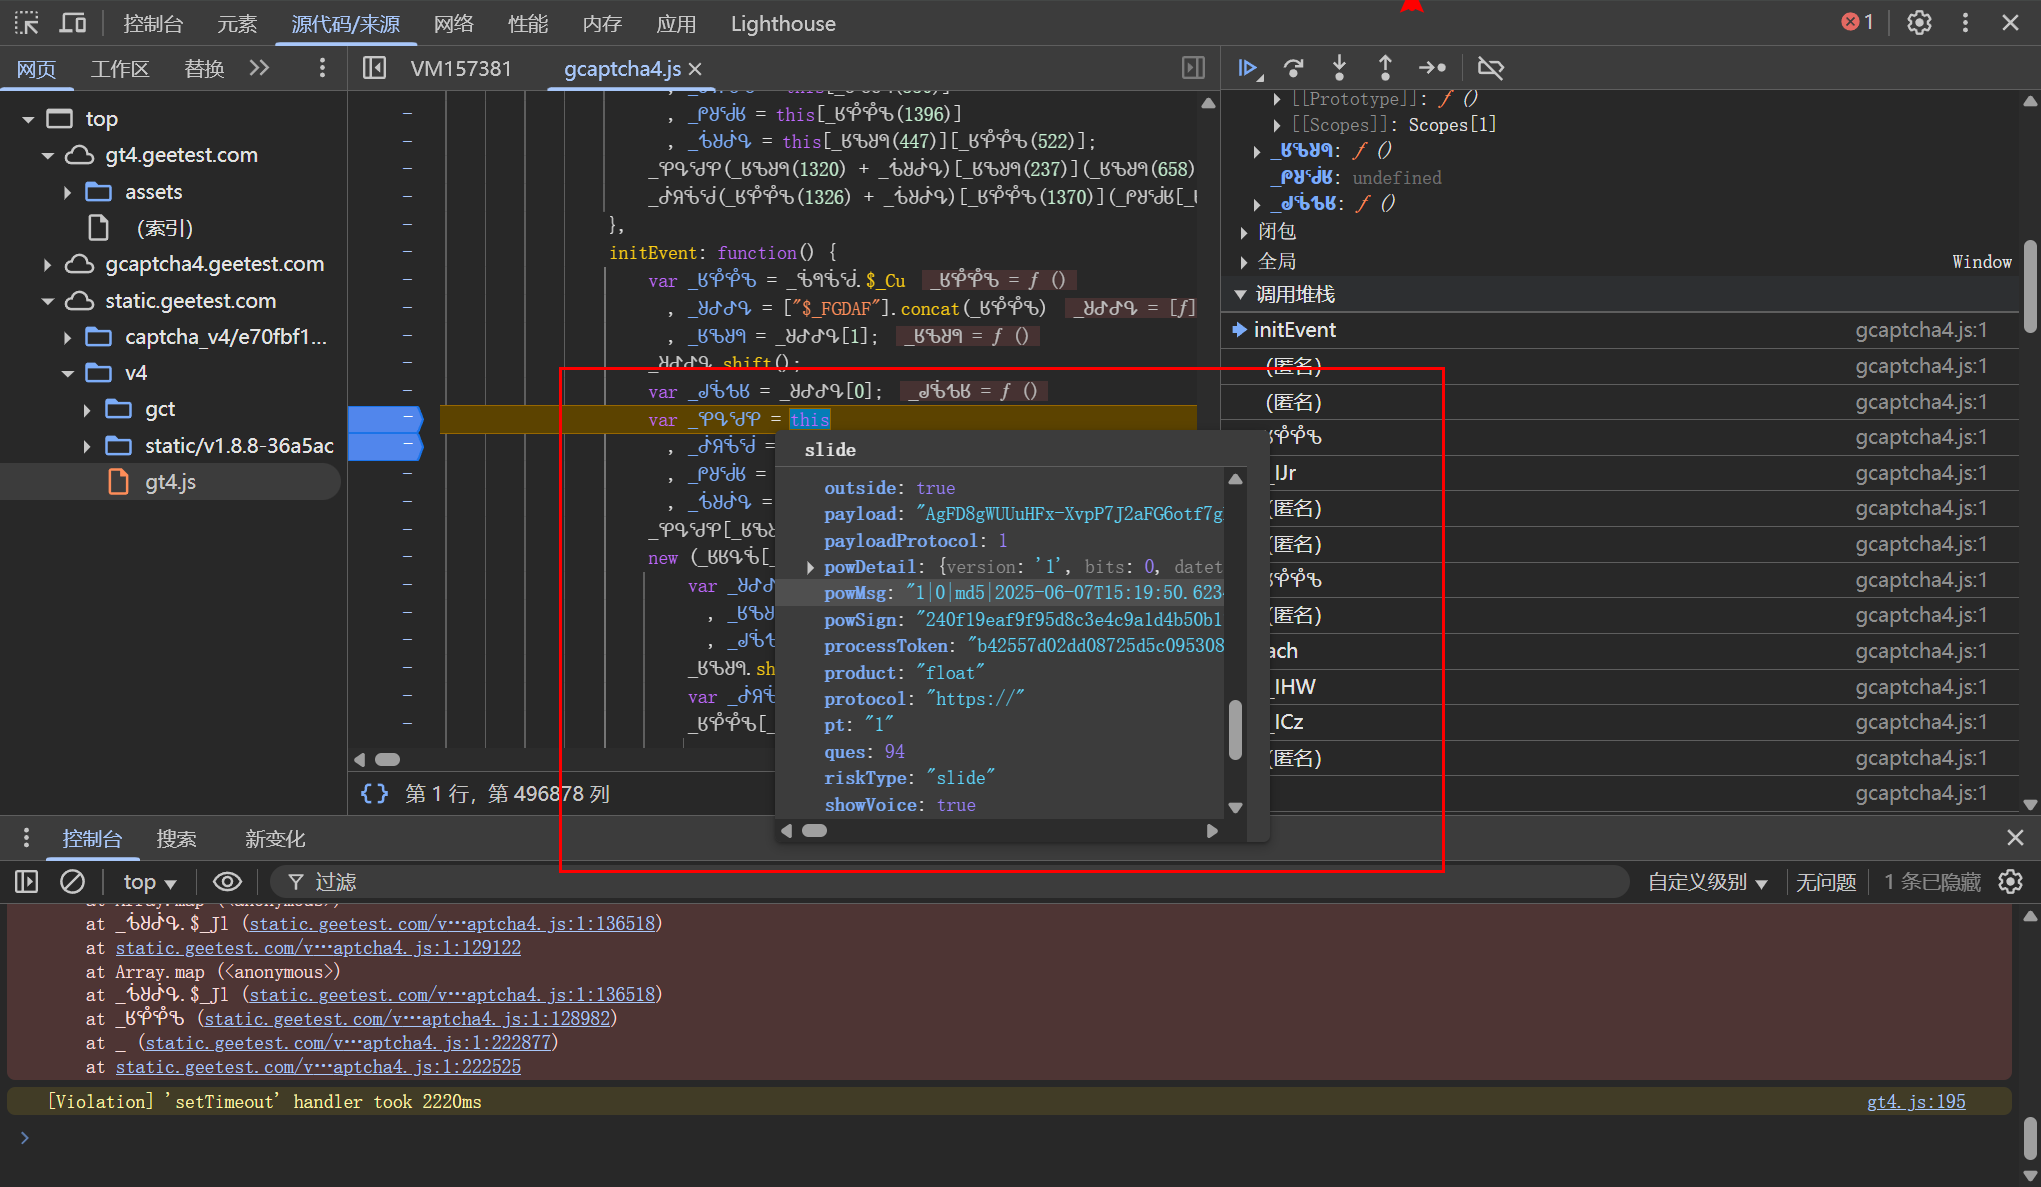Open the navigator pane more options menu
This screenshot has height=1187, width=2041.
[321, 68]
